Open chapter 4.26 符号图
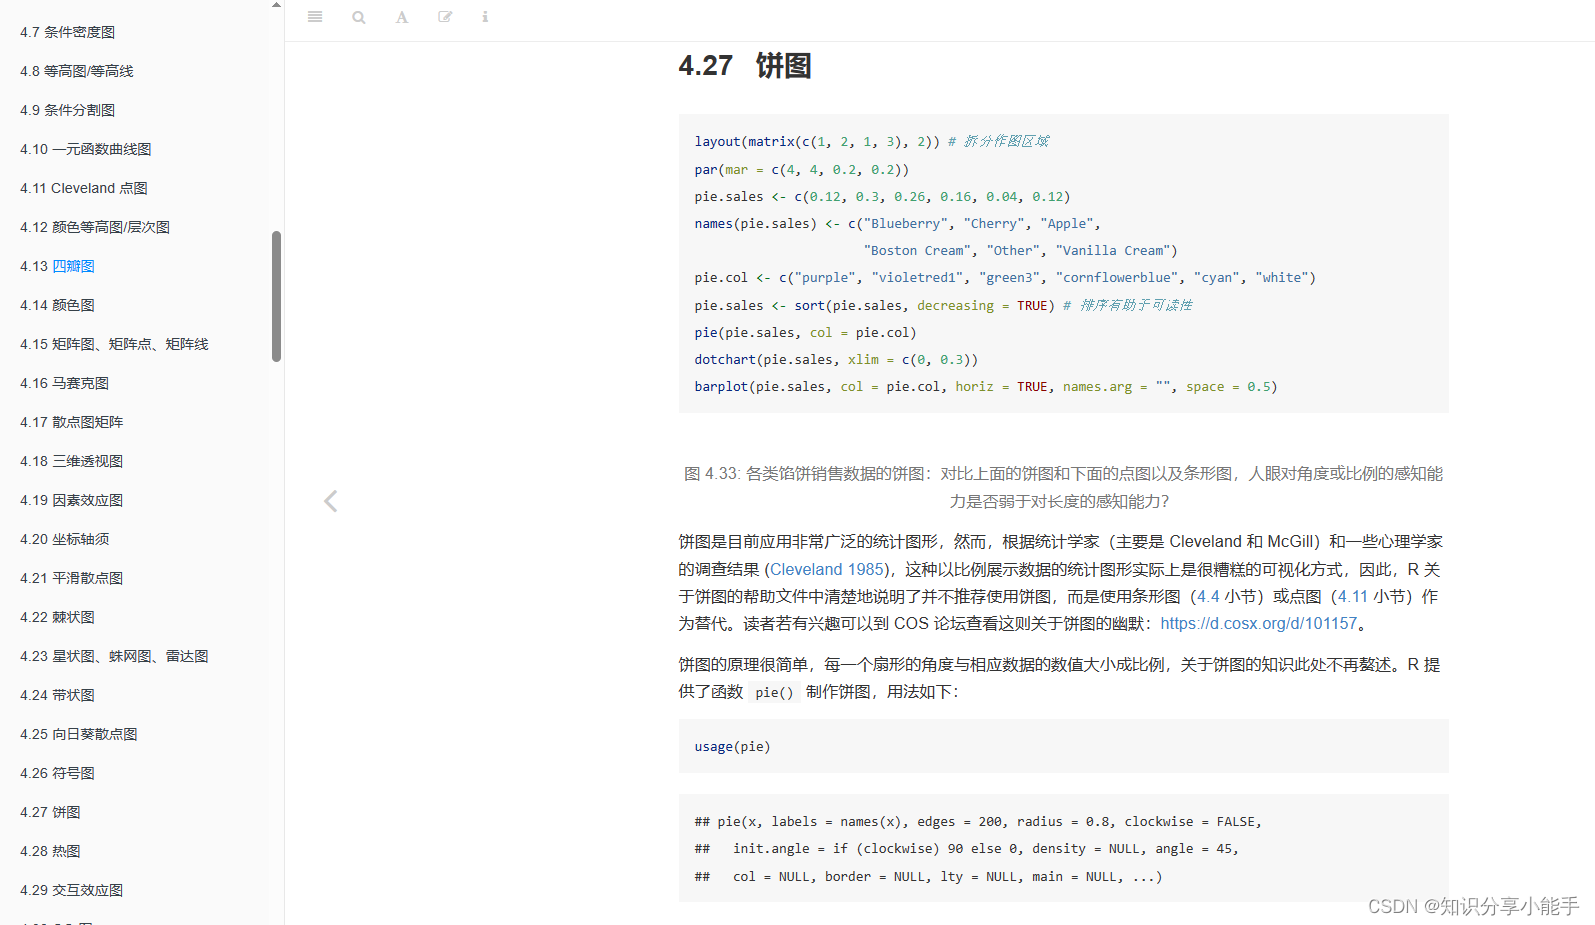The width and height of the screenshot is (1595, 925). pyautogui.click(x=57, y=773)
